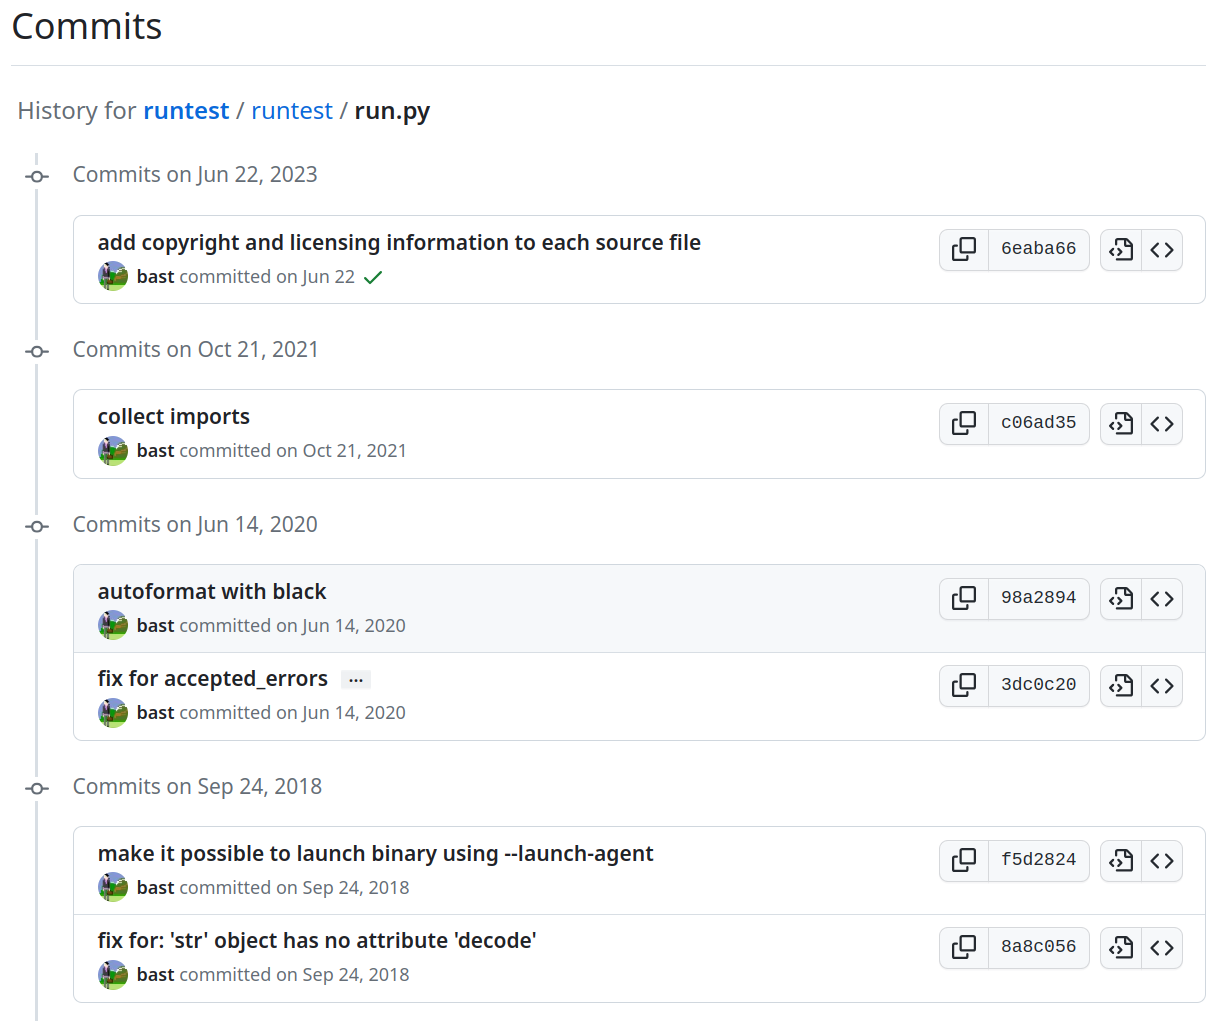Image resolution: width=1221 pixels, height=1021 pixels.
Task: Browse repository at commit 6eaba66
Action: pos(1162,249)
